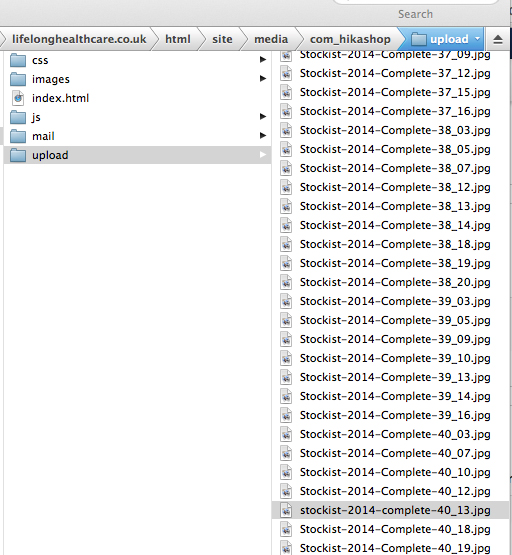
Task: Select the upload folder name in list
Action: (50, 155)
